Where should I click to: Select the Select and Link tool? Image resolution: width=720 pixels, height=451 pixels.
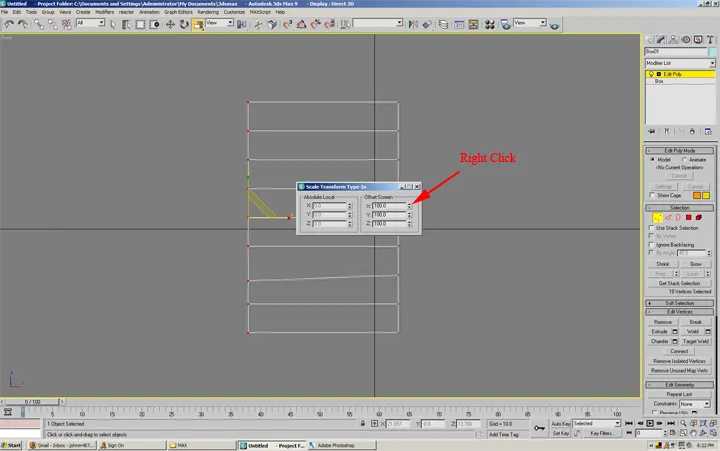click(39, 24)
